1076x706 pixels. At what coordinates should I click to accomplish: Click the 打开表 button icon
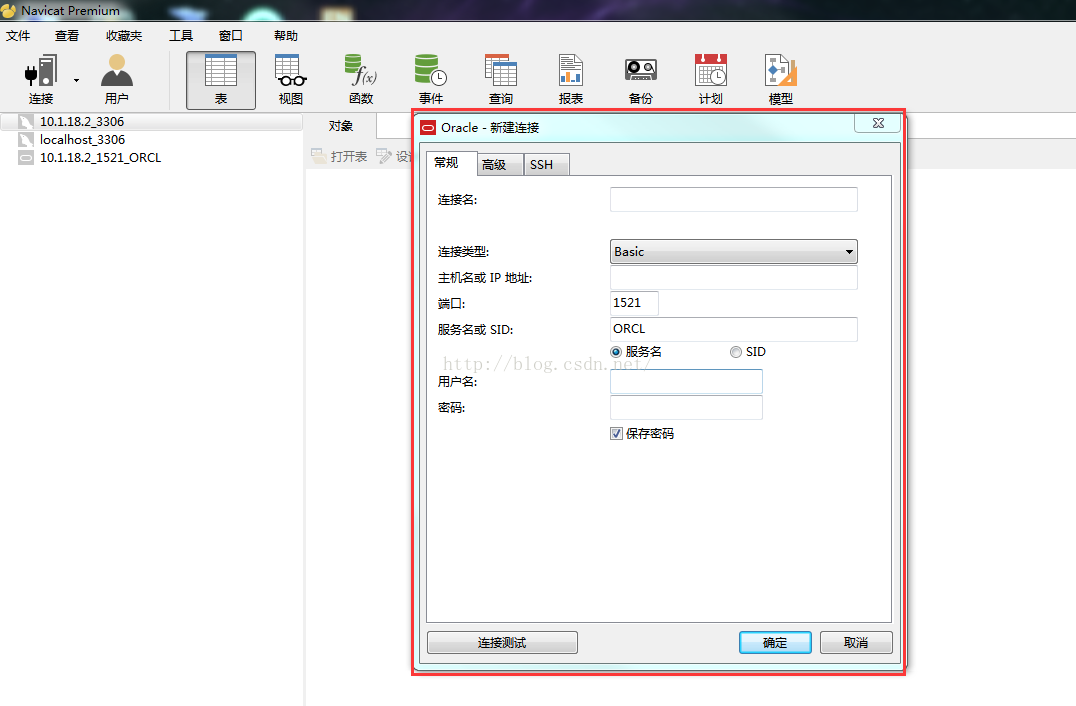coord(318,156)
